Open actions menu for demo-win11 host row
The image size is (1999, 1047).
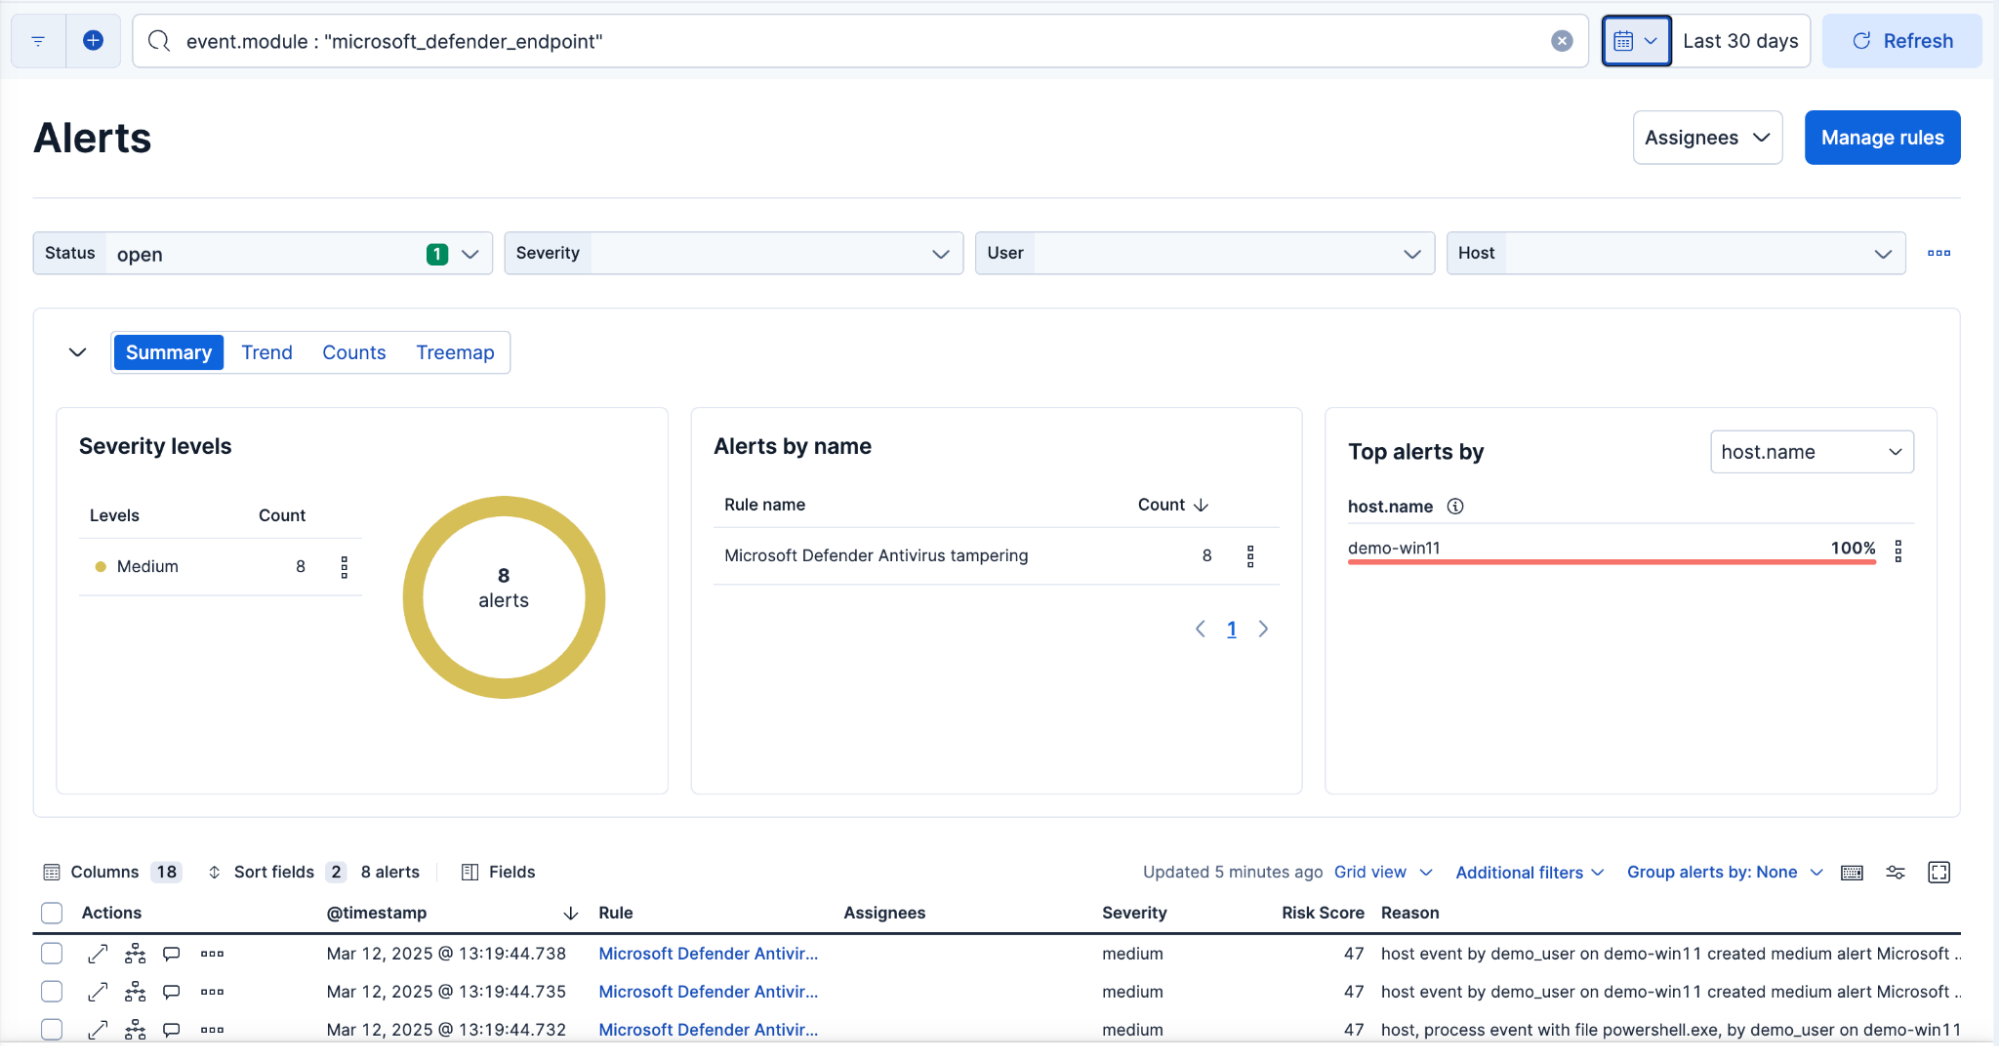pyautogui.click(x=1898, y=550)
